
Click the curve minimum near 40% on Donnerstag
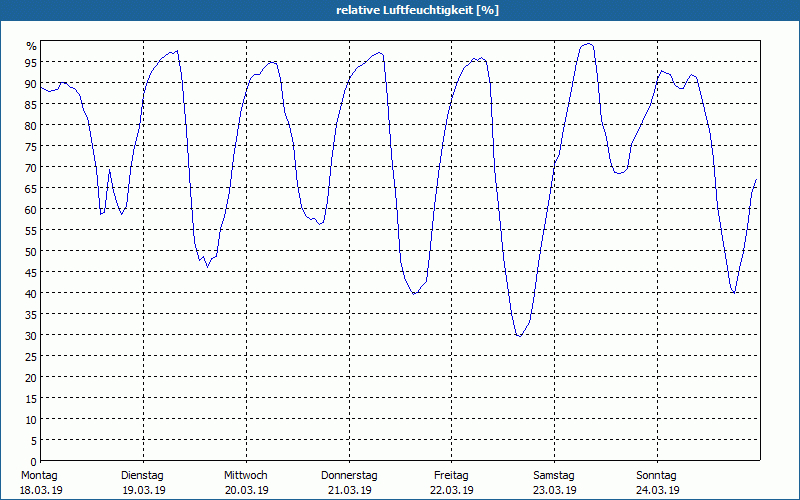[414, 293]
